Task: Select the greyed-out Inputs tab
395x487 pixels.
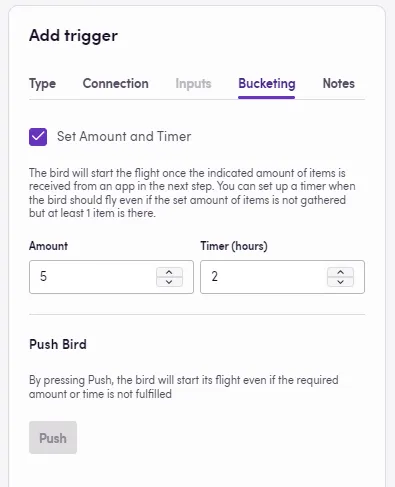Action: pyautogui.click(x=193, y=84)
